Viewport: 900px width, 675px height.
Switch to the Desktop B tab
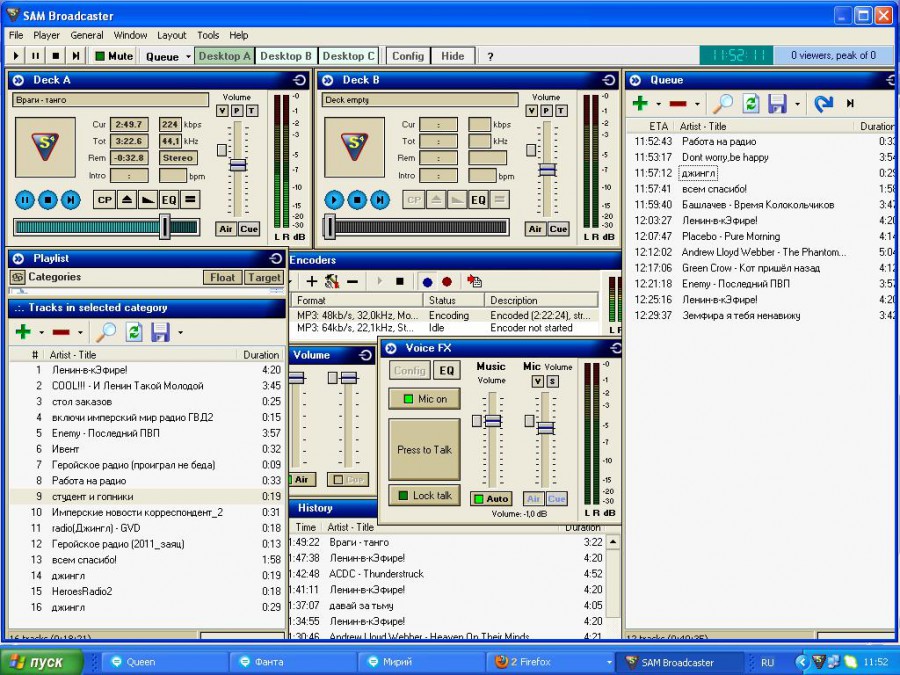pos(286,56)
